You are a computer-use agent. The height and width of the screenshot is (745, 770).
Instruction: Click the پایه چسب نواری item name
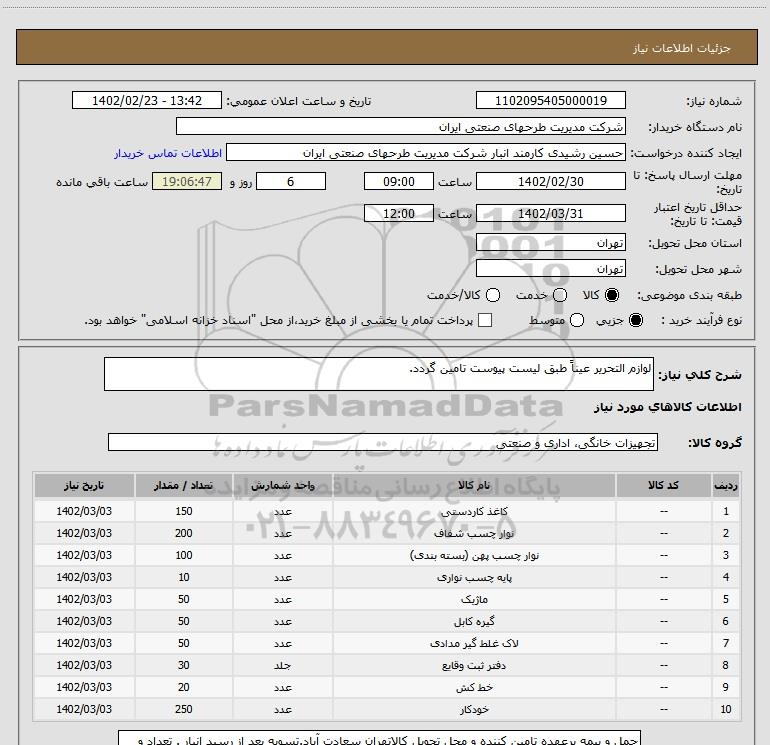coord(474,578)
